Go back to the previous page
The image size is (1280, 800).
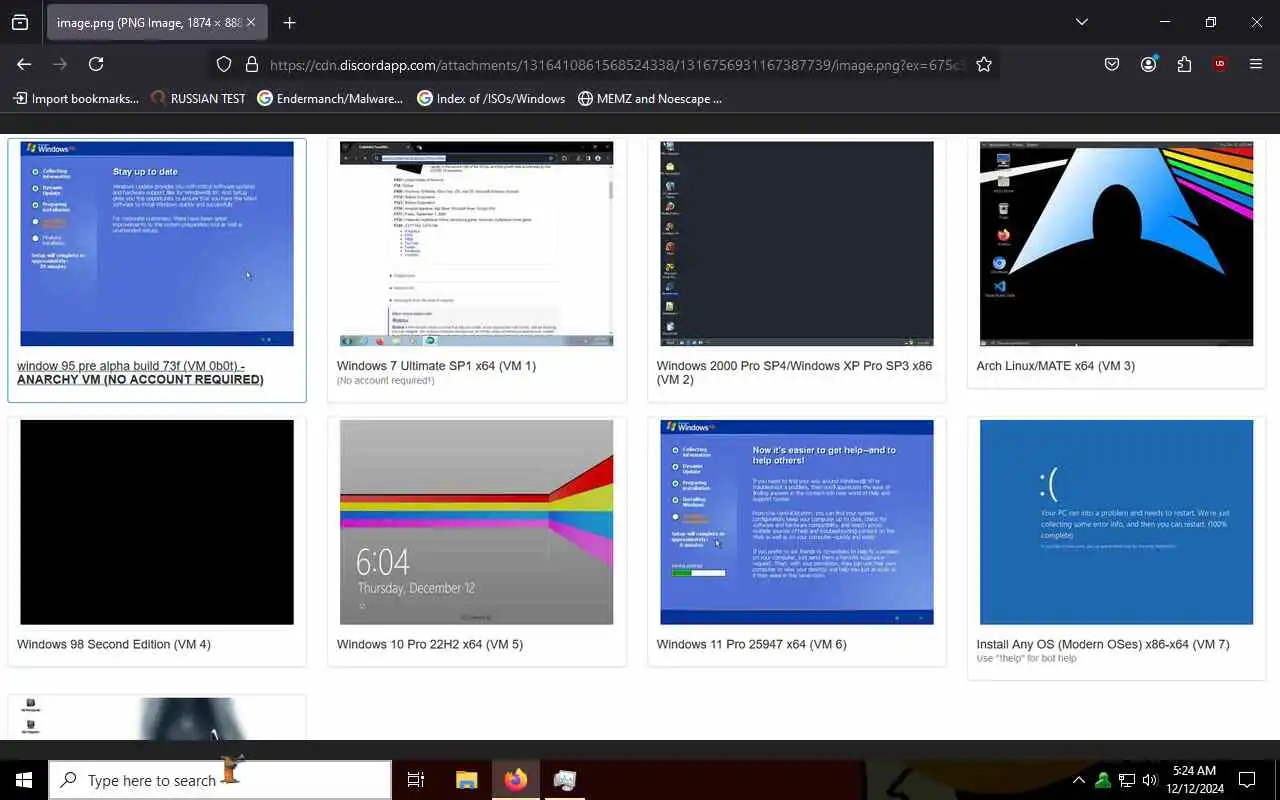tap(24, 64)
